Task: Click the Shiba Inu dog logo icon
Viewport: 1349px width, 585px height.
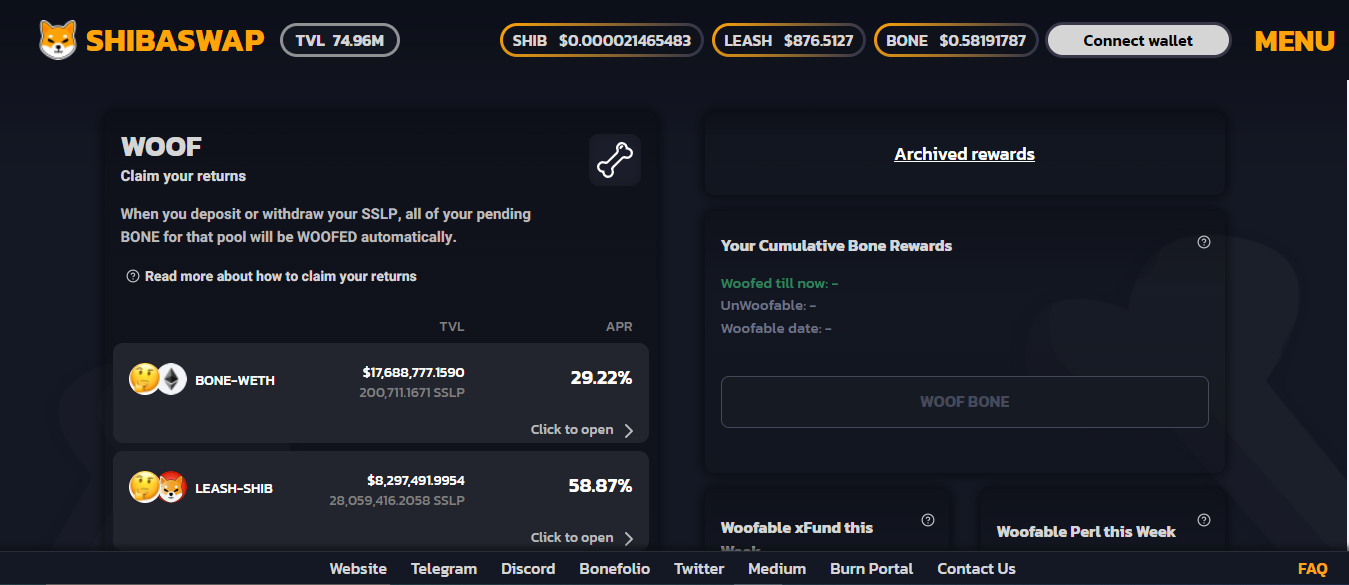Action: [x=58, y=40]
